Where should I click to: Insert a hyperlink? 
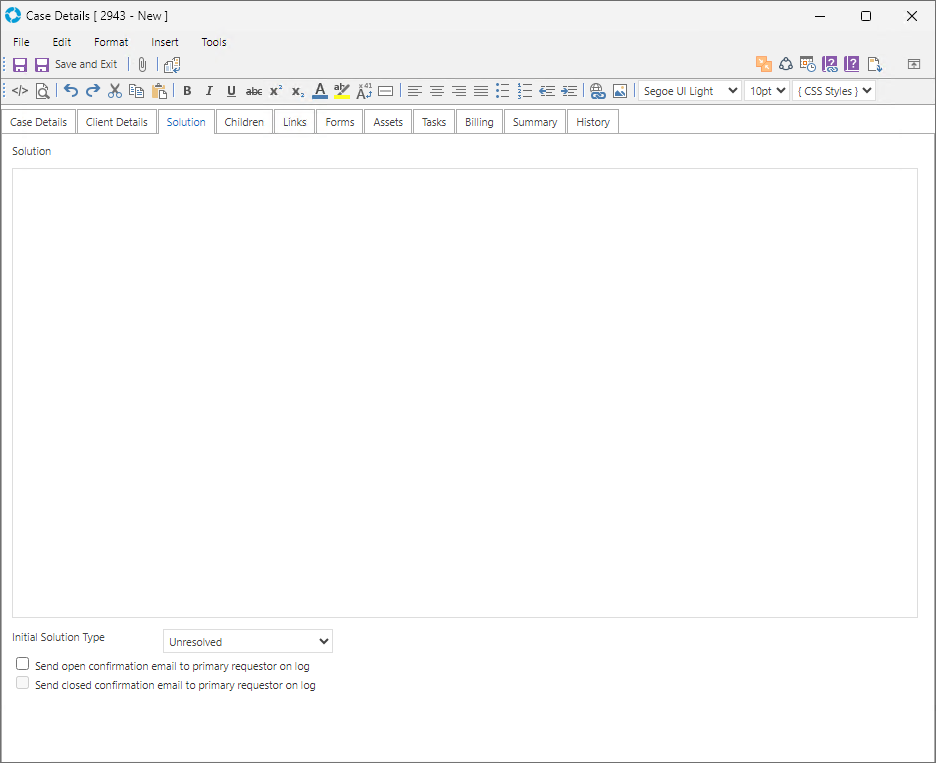(x=597, y=91)
